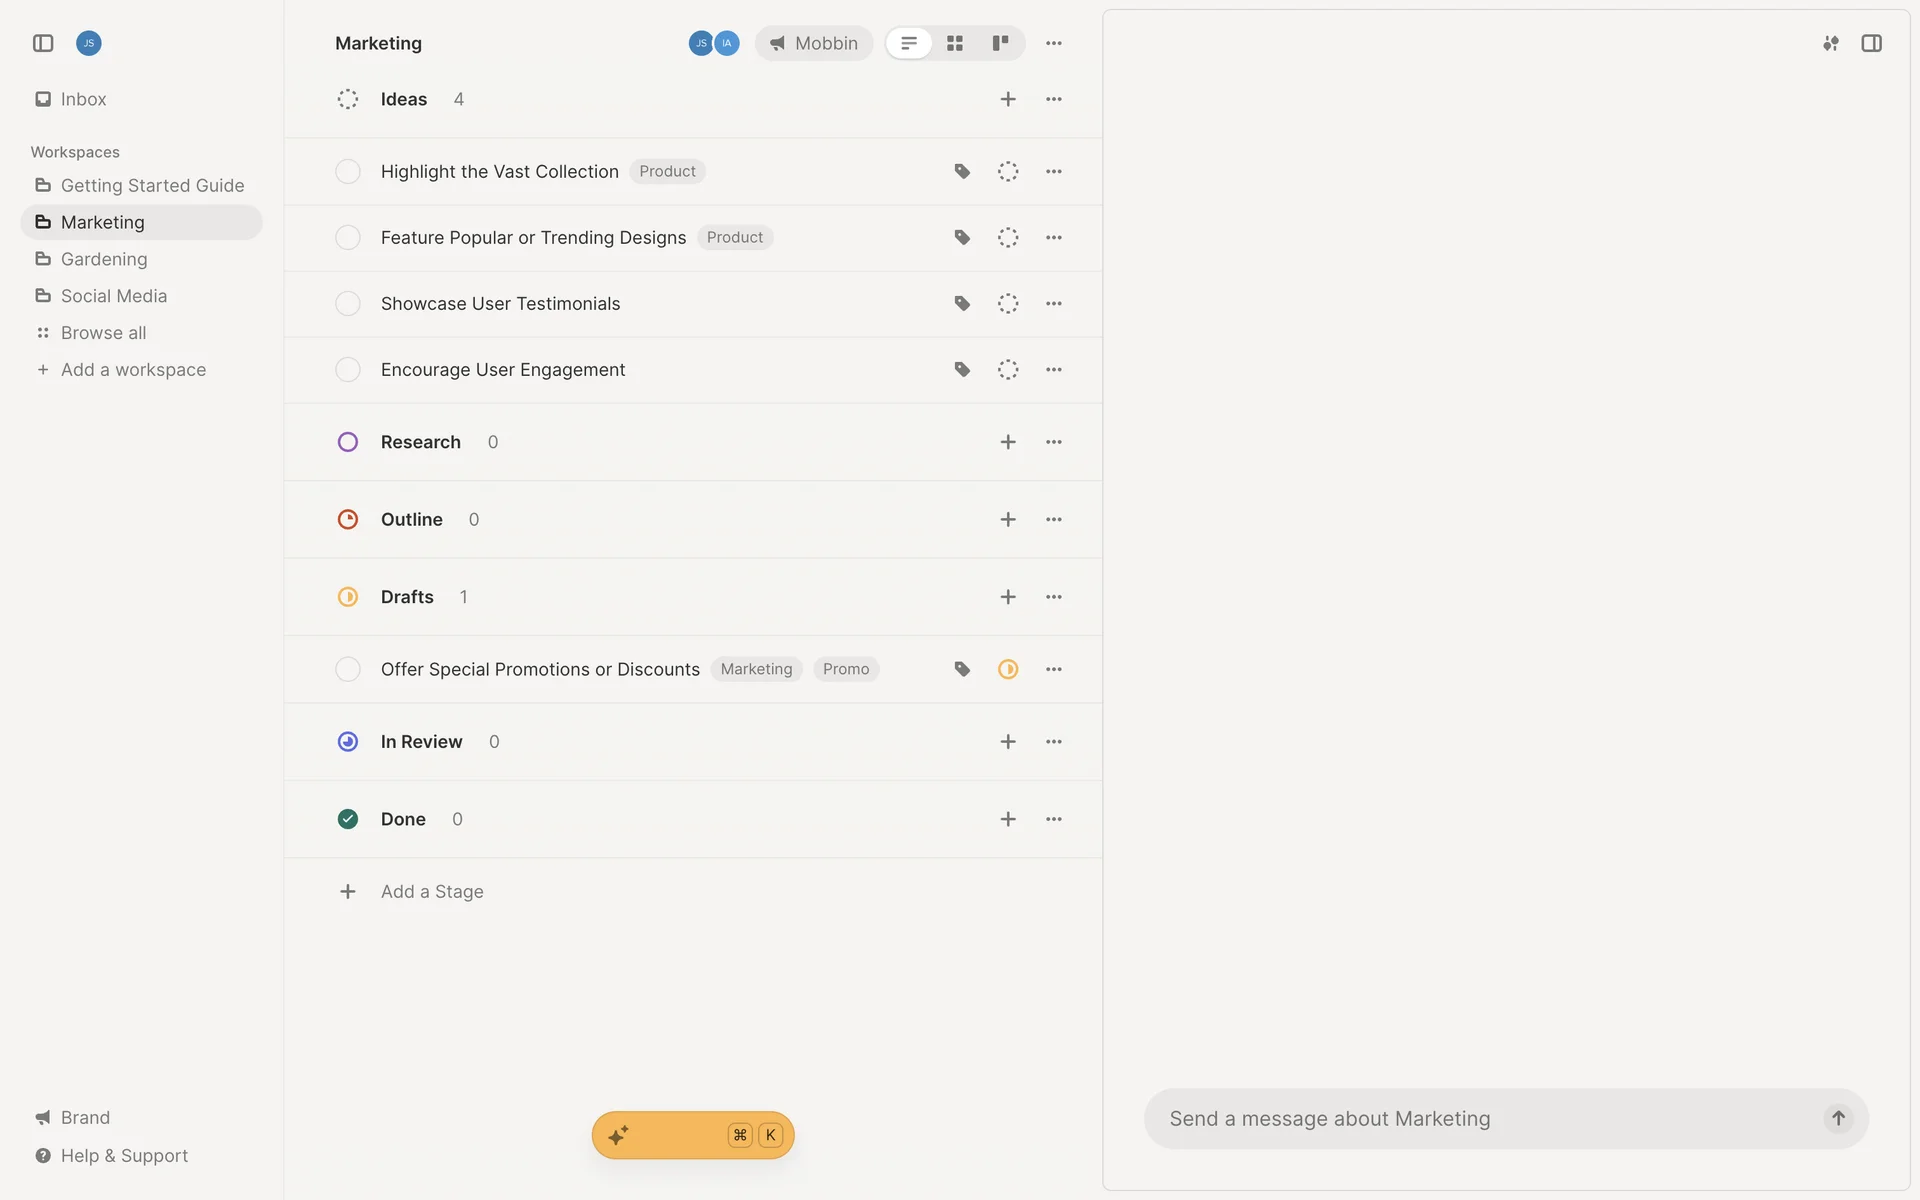Toggle the right side panel icon

(x=1872, y=43)
